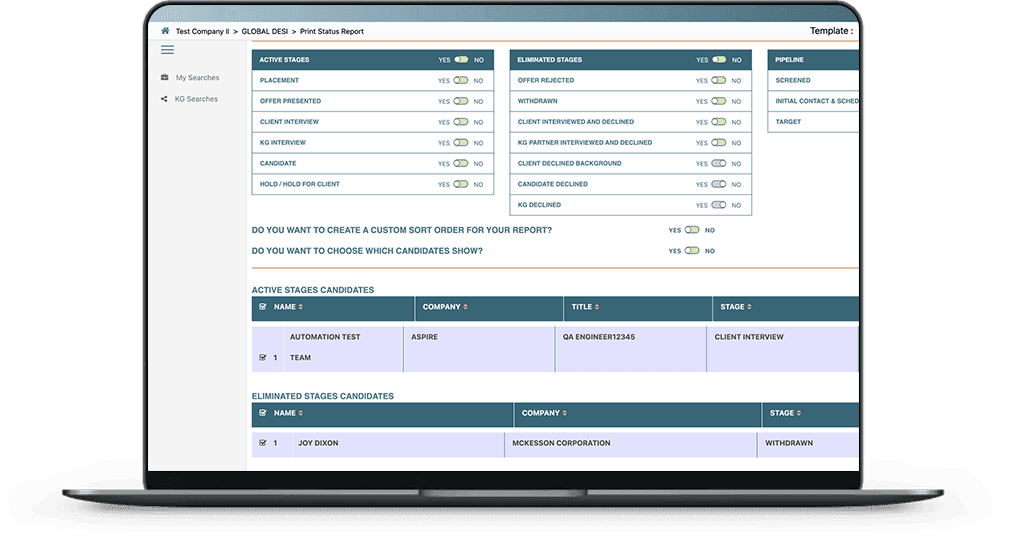Open KG Searches in the sidebar
This screenshot has height=538, width=1015.
click(196, 99)
